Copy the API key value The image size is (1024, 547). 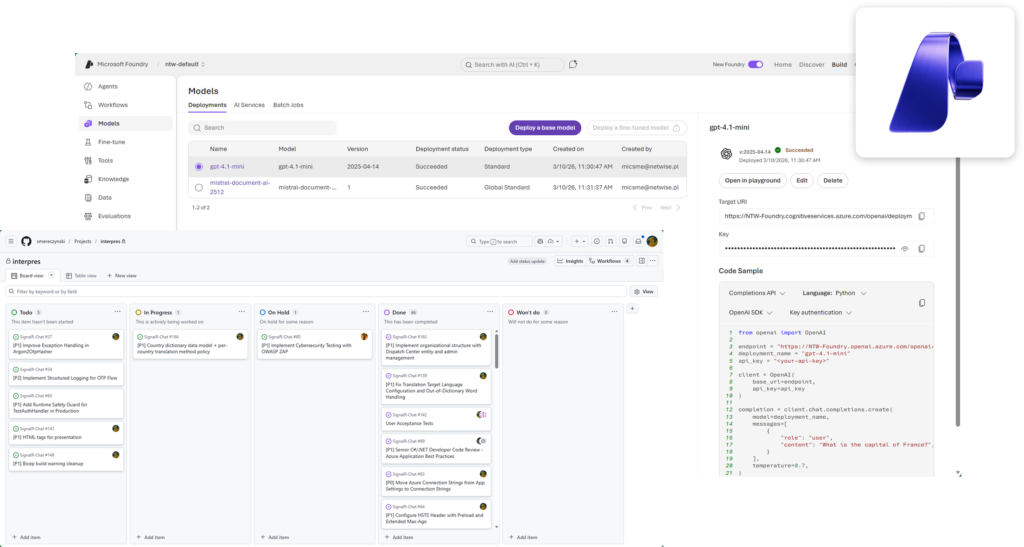[921, 248]
